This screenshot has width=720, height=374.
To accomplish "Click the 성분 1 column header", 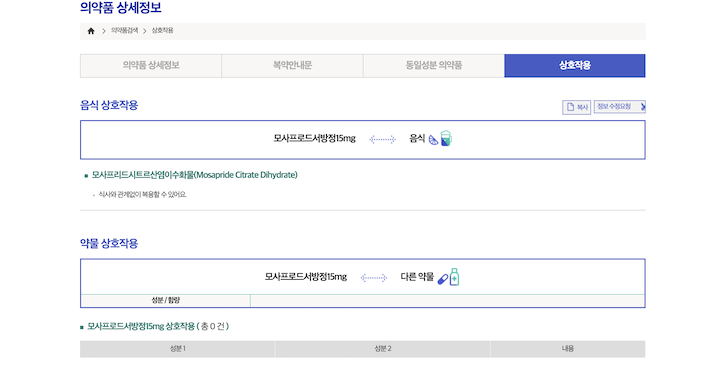I will pyautogui.click(x=178, y=349).
